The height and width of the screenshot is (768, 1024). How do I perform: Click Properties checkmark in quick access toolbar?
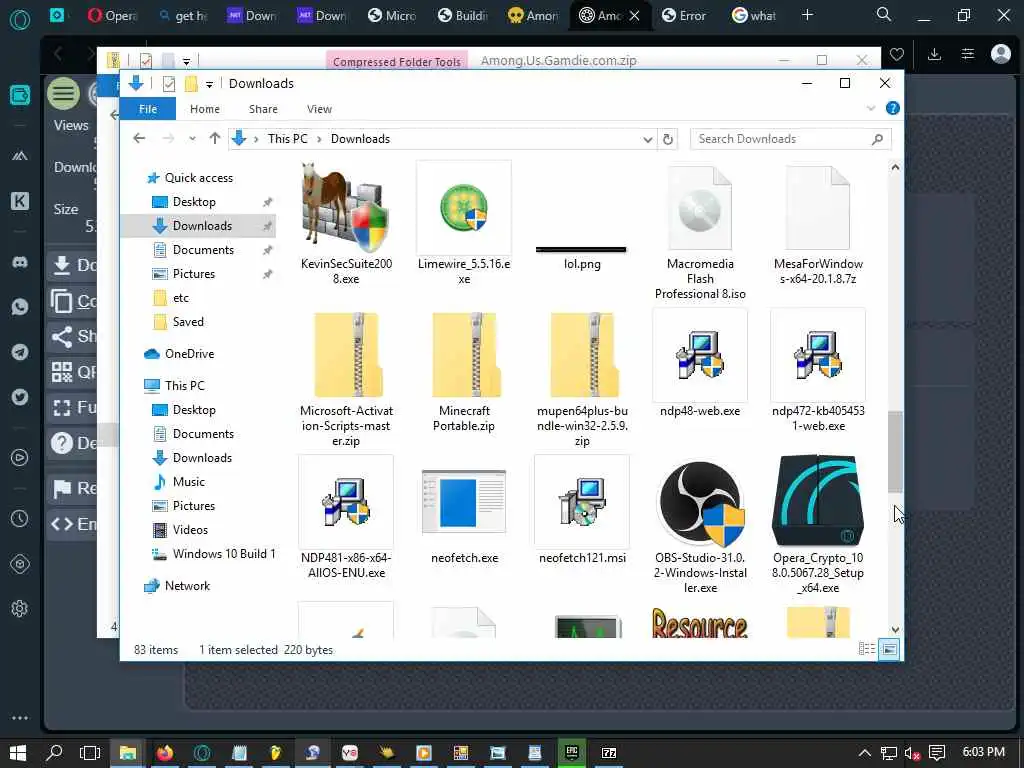(x=168, y=84)
